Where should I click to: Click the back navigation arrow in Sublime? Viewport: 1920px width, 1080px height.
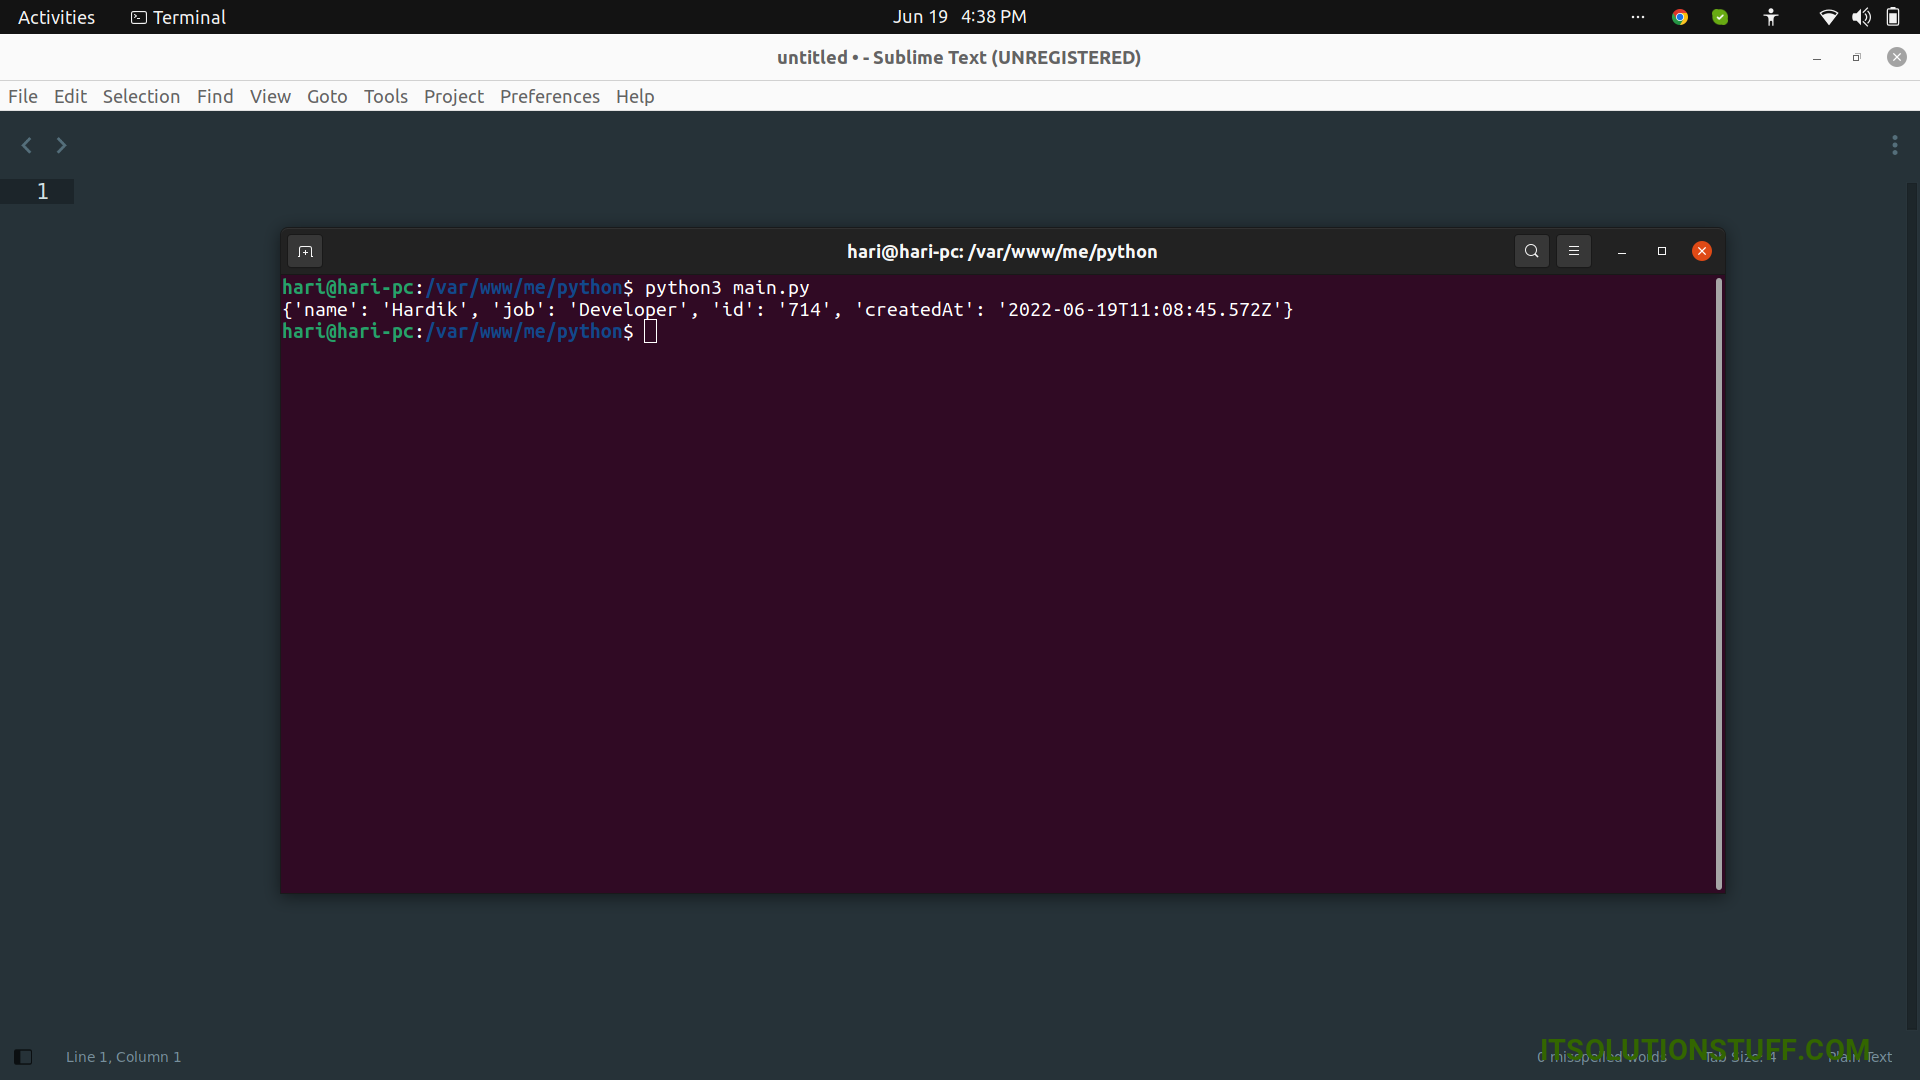(26, 145)
